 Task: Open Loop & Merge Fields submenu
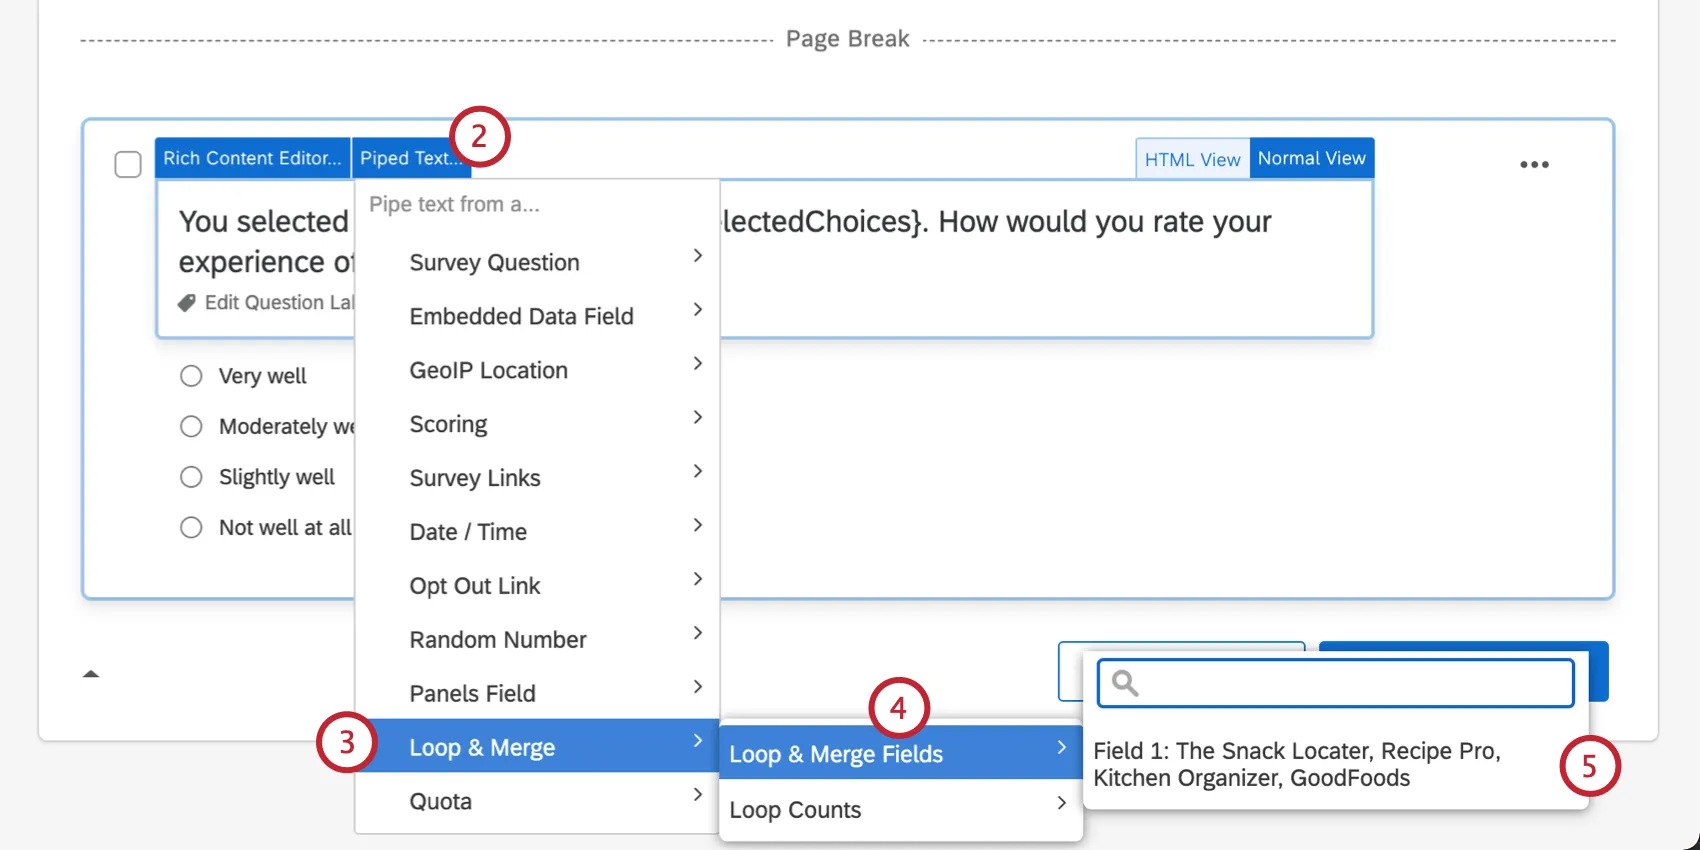pos(836,753)
